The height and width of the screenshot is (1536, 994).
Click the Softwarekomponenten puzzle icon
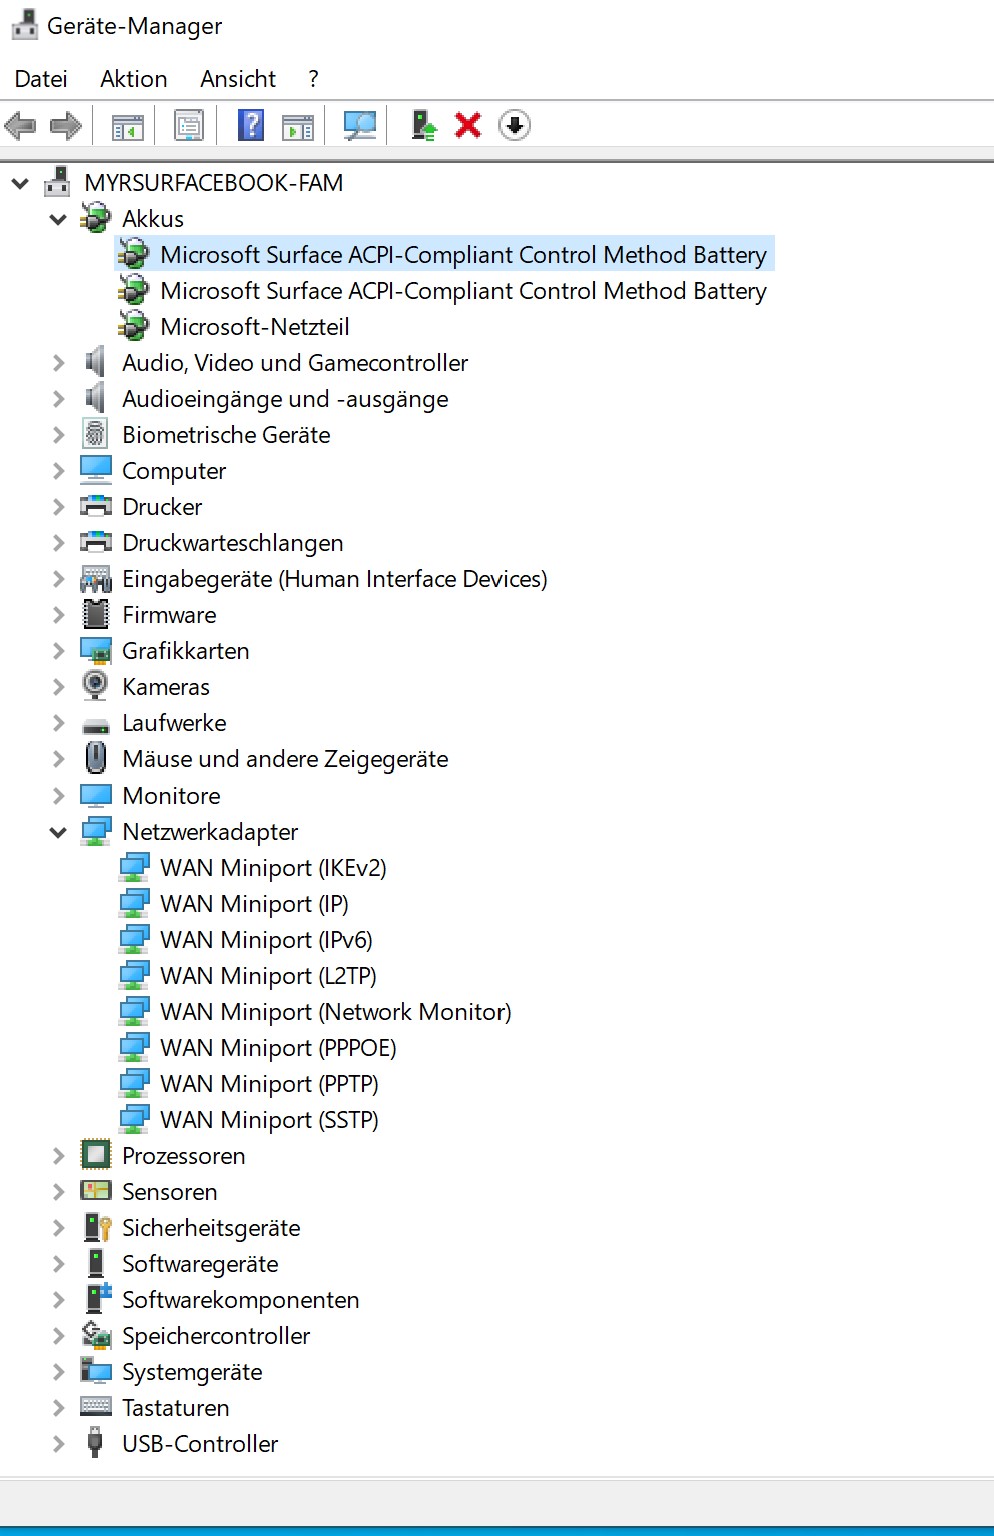point(98,1298)
